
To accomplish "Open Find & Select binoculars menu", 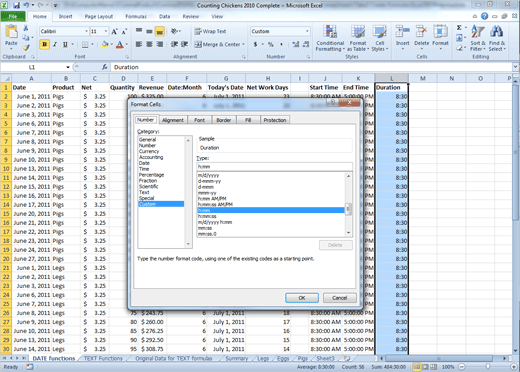I will (x=497, y=38).
